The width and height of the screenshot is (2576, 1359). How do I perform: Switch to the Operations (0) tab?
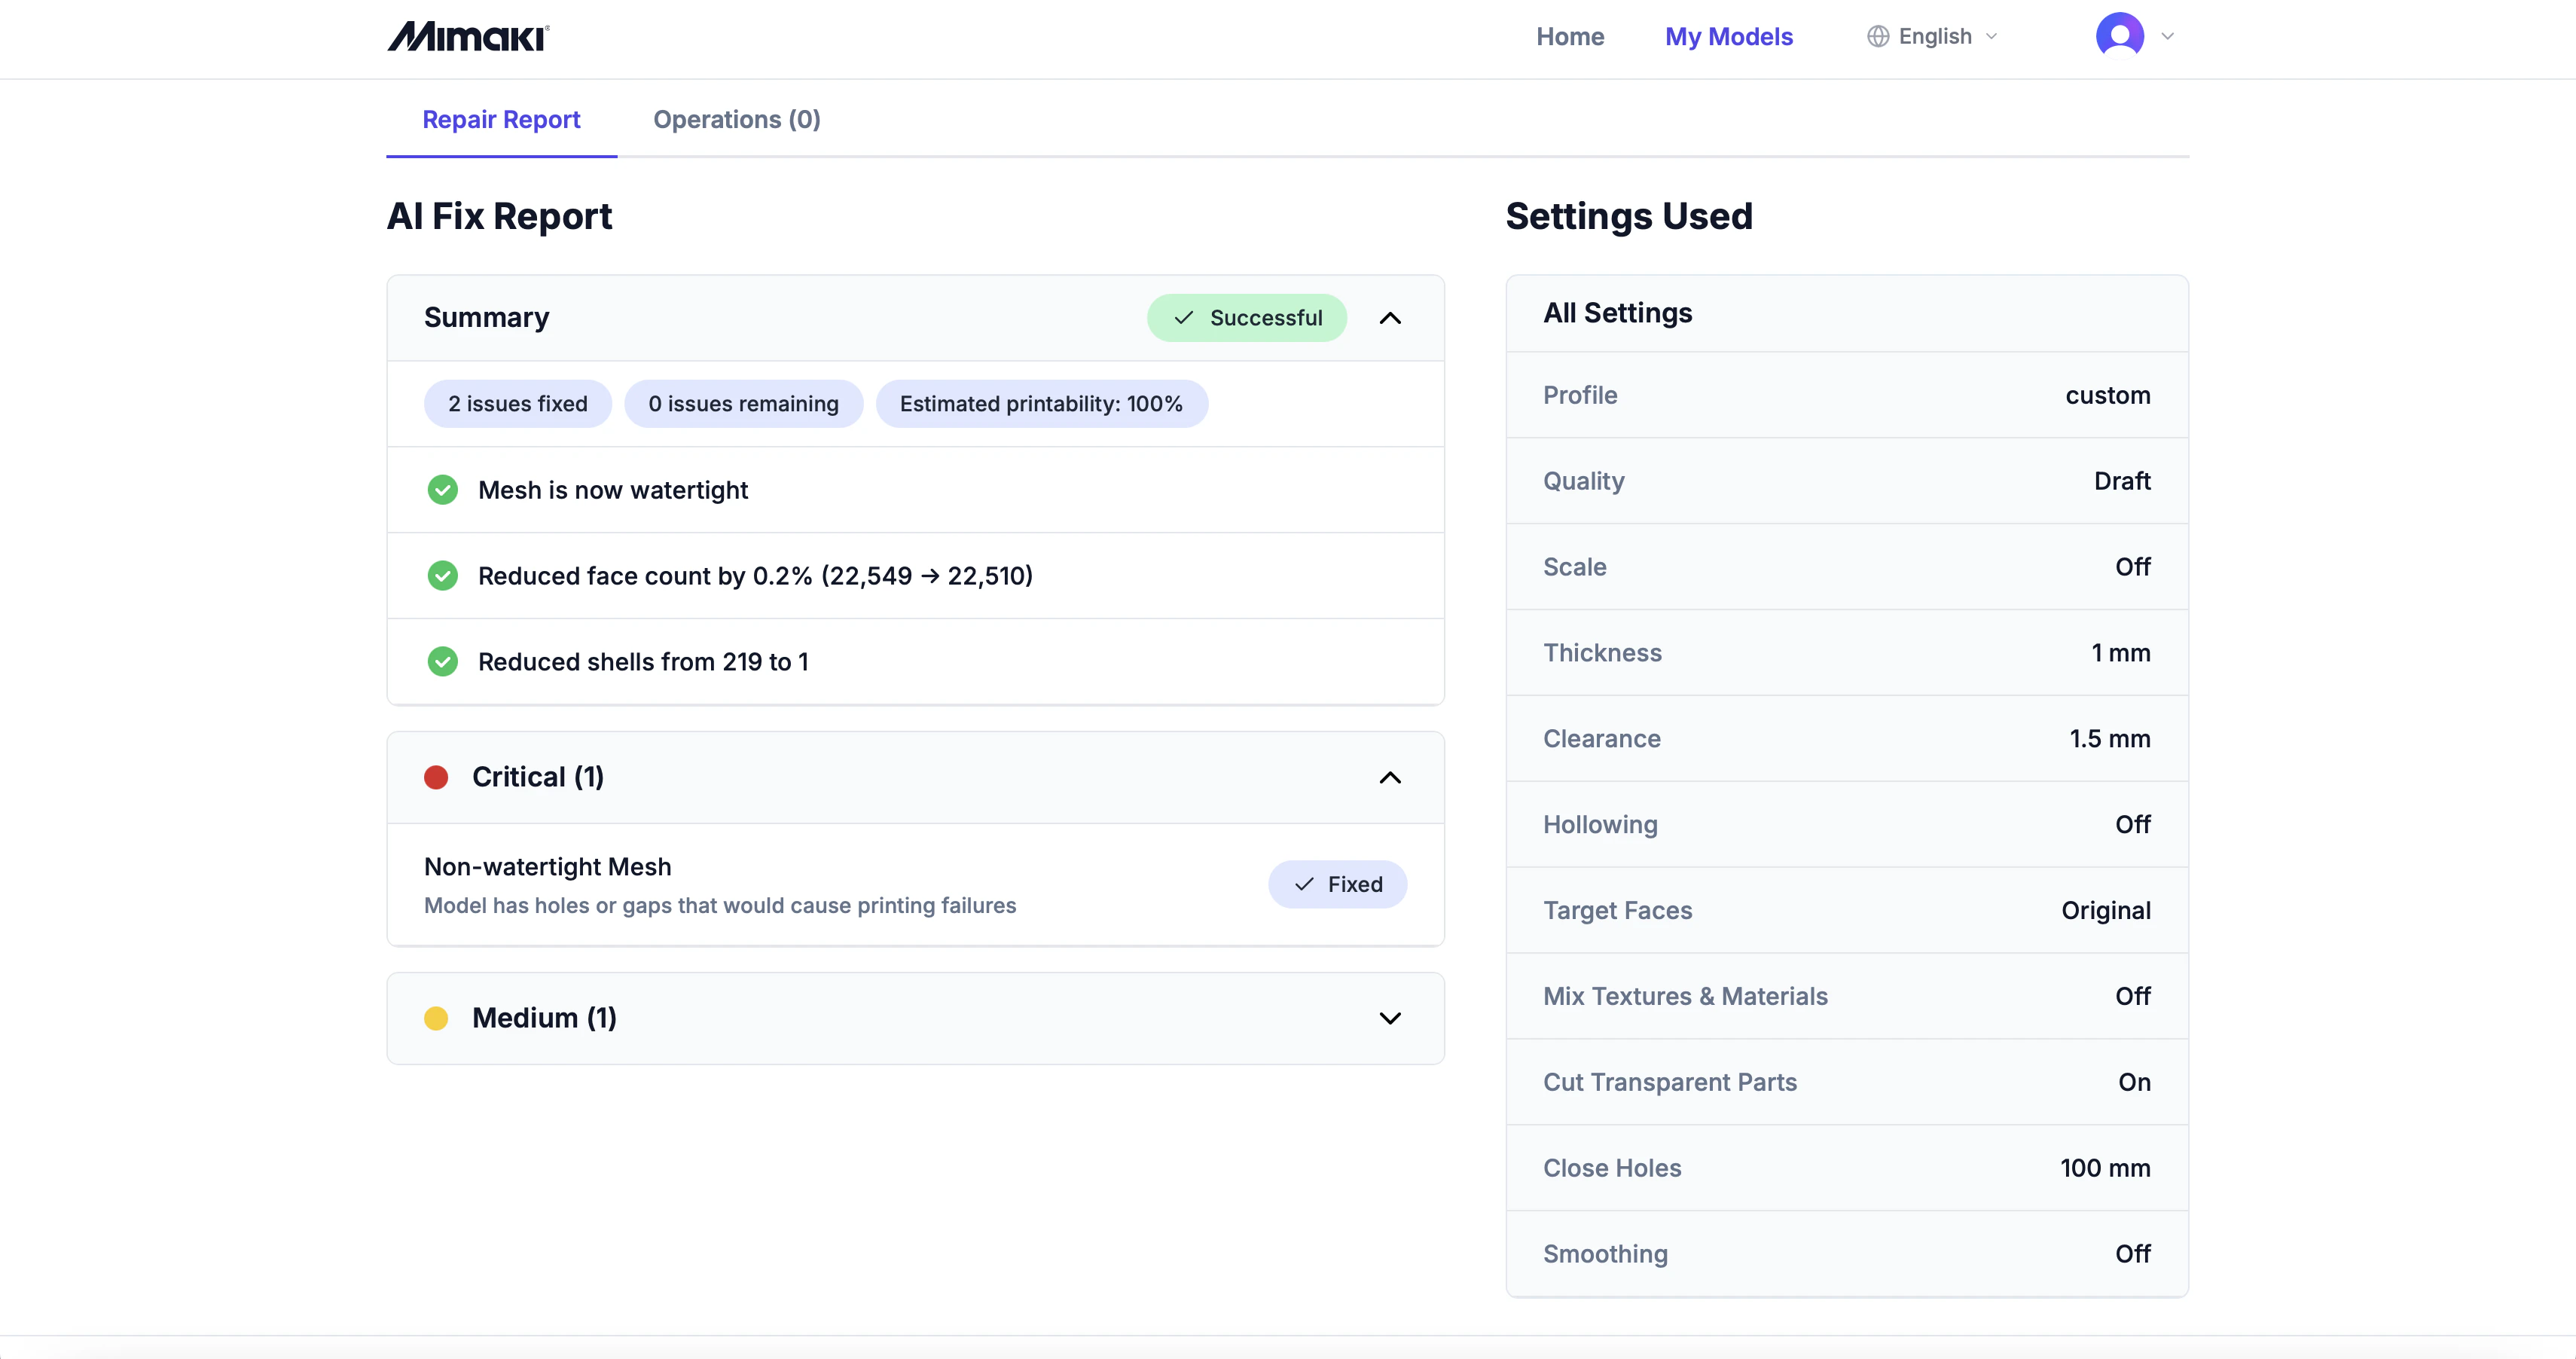[x=736, y=119]
